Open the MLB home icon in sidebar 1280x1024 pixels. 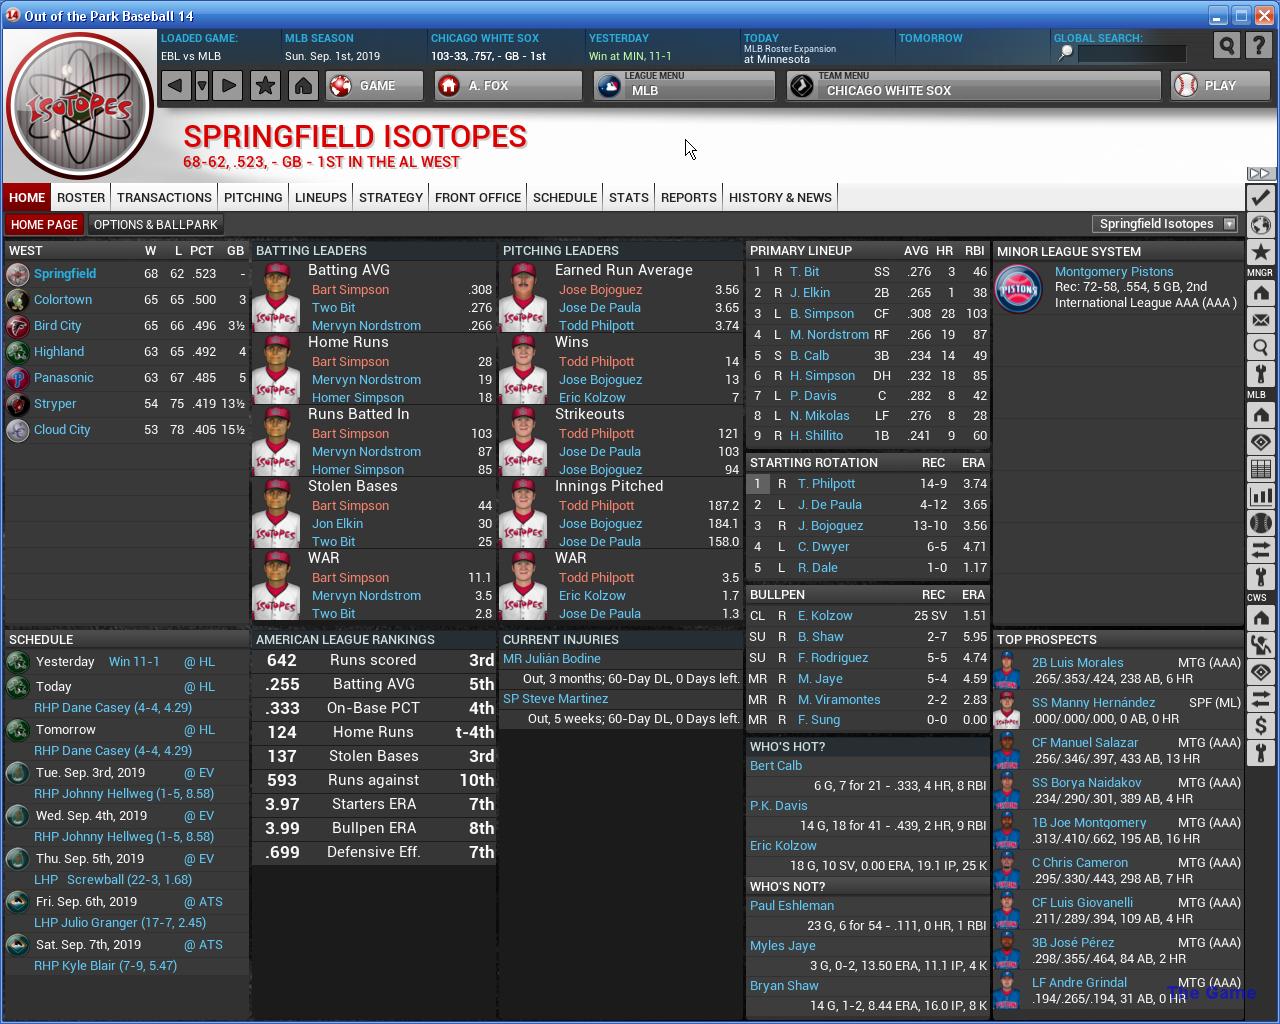(x=1260, y=415)
